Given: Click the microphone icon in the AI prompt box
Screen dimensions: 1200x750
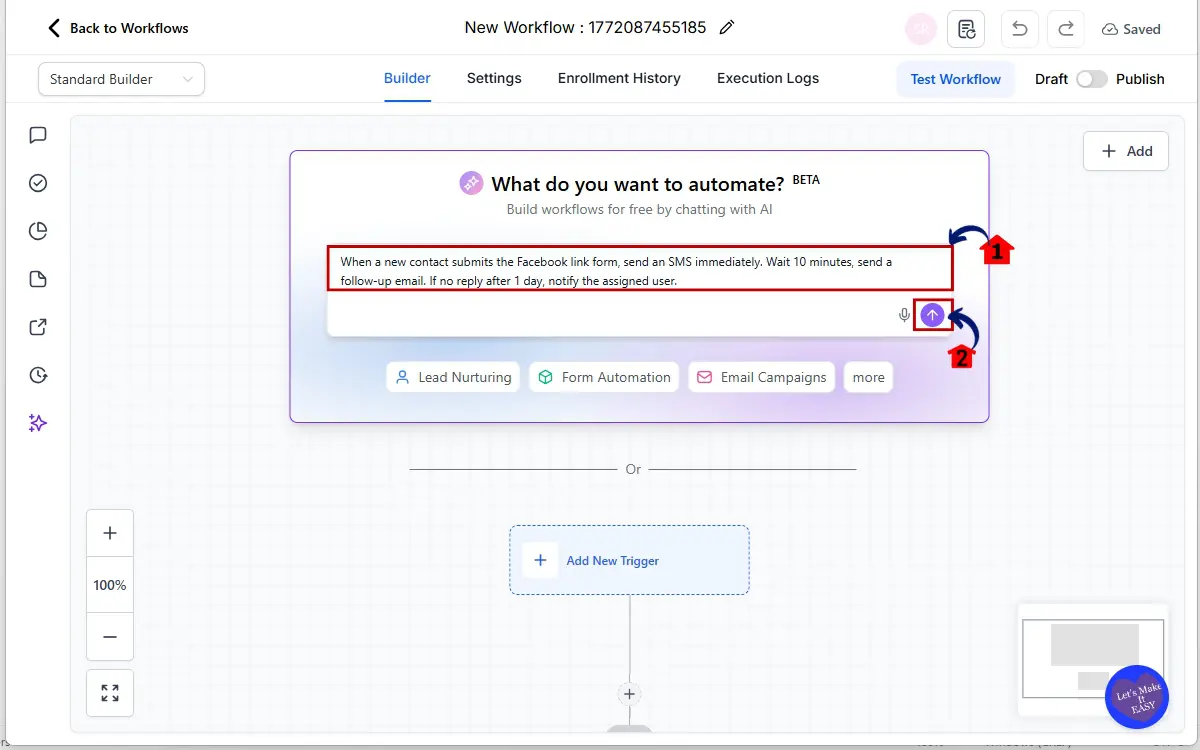Looking at the screenshot, I should point(903,314).
